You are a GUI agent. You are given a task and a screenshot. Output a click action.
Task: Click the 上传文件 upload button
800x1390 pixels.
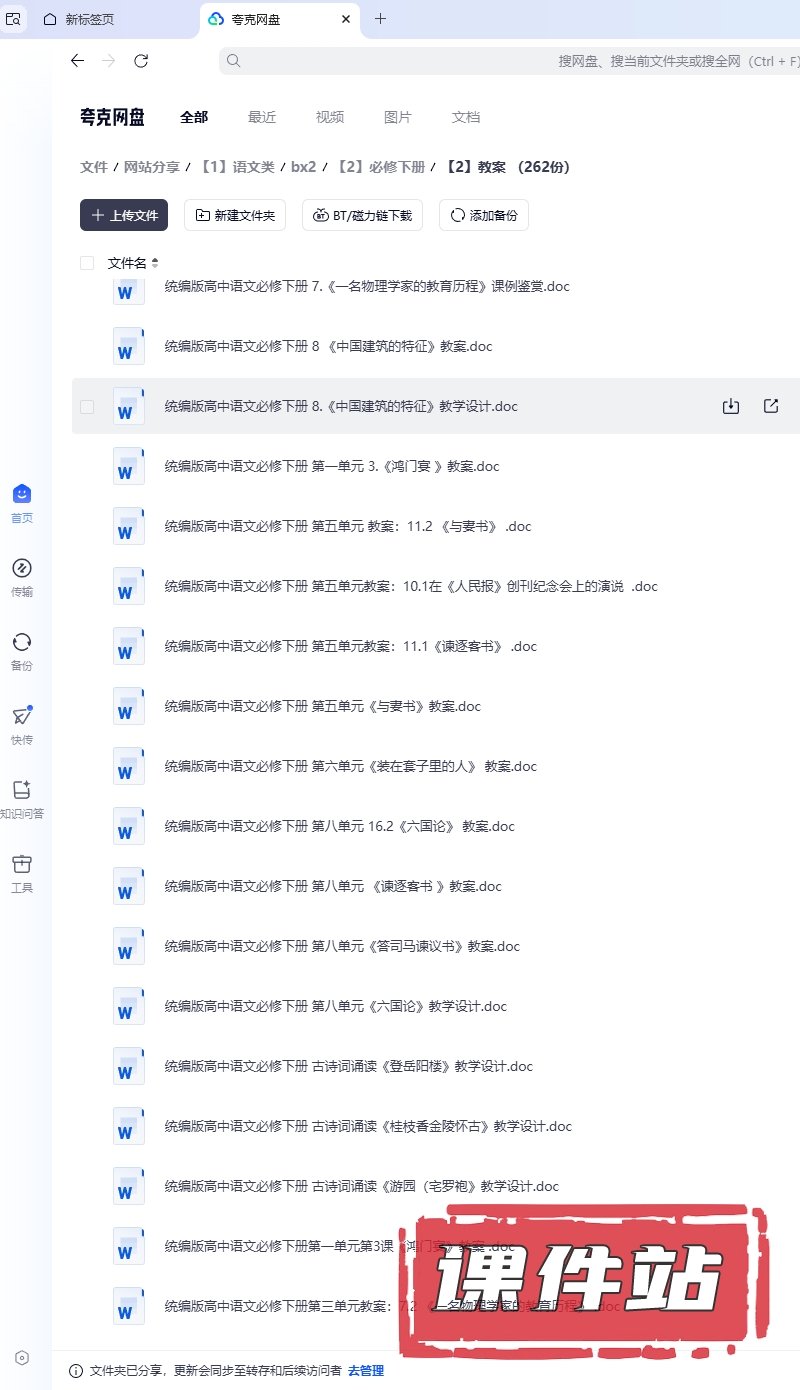(x=124, y=215)
